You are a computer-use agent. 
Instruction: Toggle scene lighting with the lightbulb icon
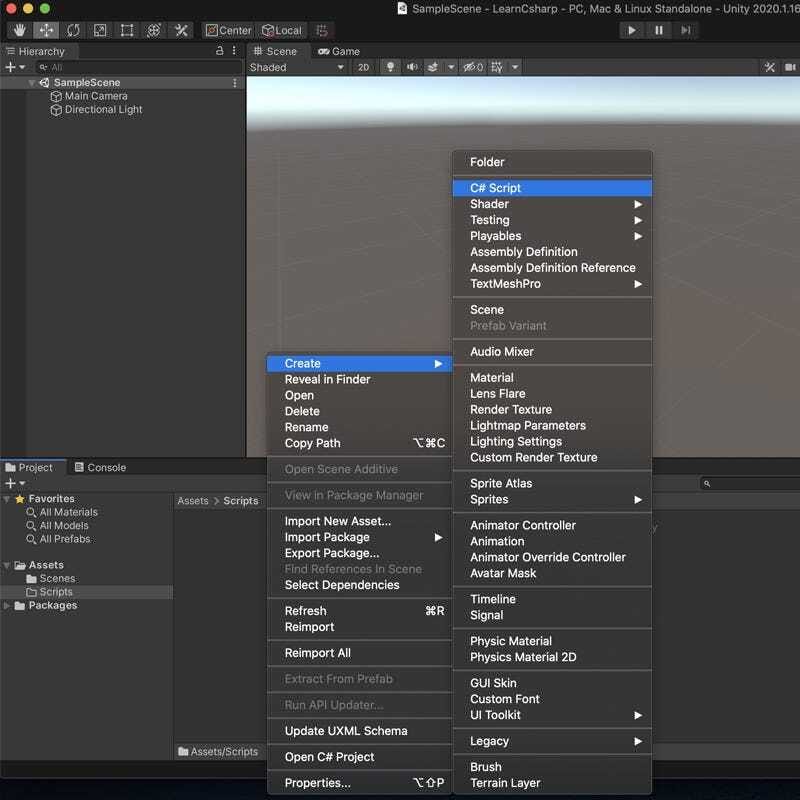pyautogui.click(x=390, y=67)
